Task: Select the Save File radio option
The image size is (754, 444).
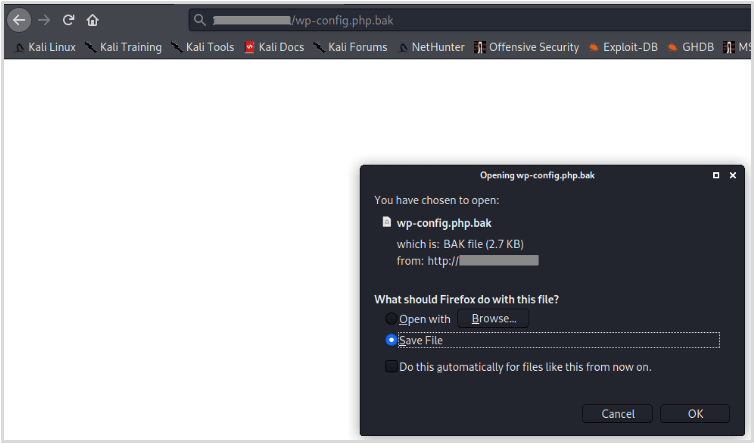Action: pos(391,340)
